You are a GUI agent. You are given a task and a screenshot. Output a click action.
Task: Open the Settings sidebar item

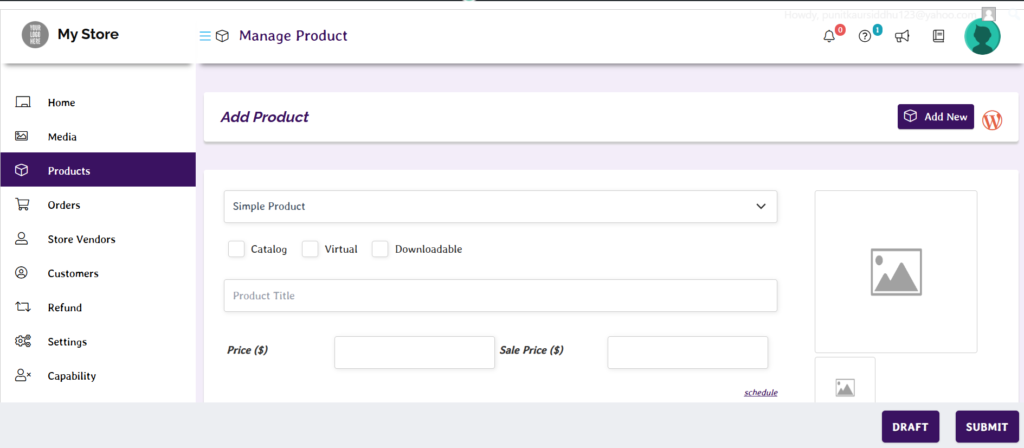coord(67,342)
